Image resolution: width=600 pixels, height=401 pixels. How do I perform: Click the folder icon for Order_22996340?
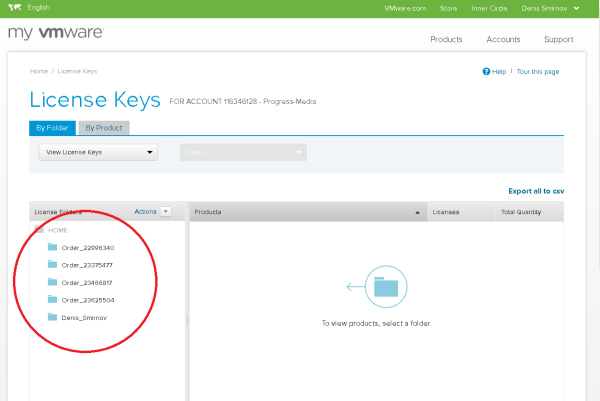tap(52, 247)
